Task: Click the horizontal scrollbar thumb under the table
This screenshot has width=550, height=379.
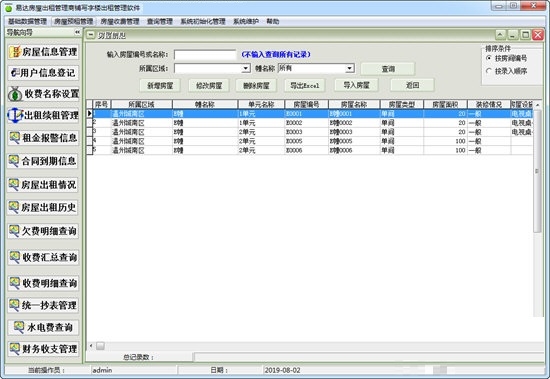Action: point(100,346)
